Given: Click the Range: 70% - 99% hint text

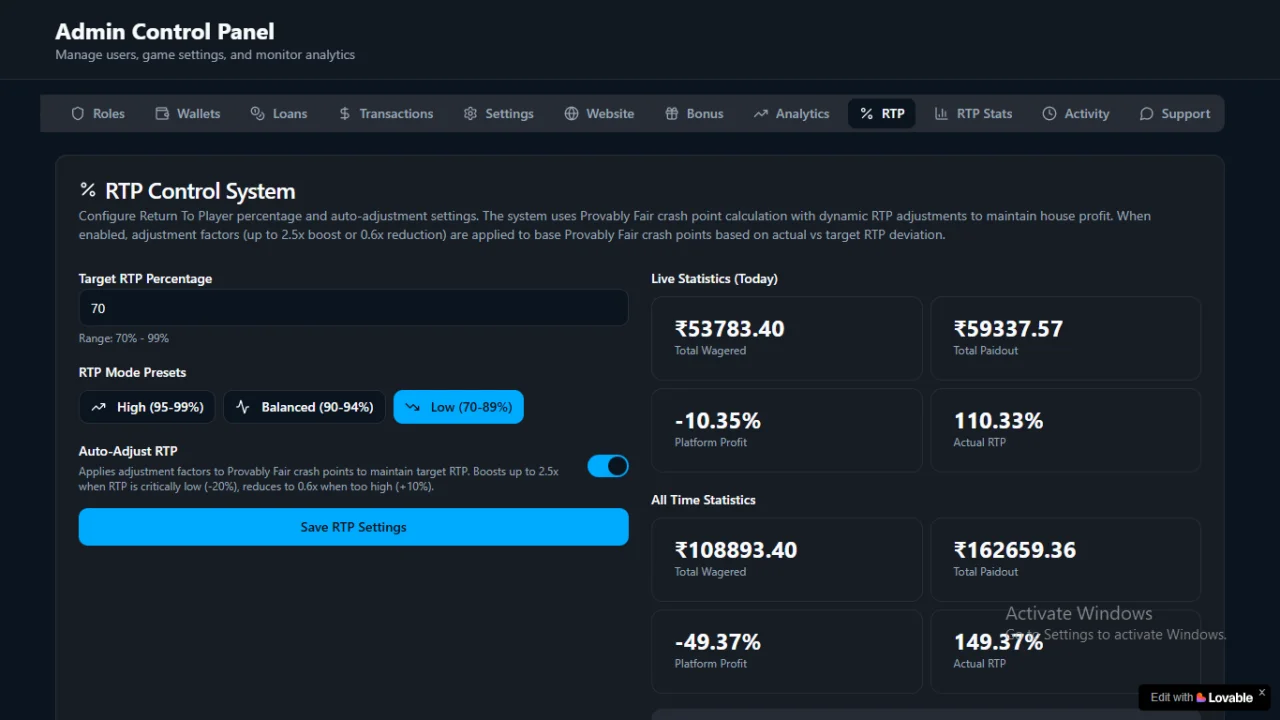Looking at the screenshot, I should 124,338.
